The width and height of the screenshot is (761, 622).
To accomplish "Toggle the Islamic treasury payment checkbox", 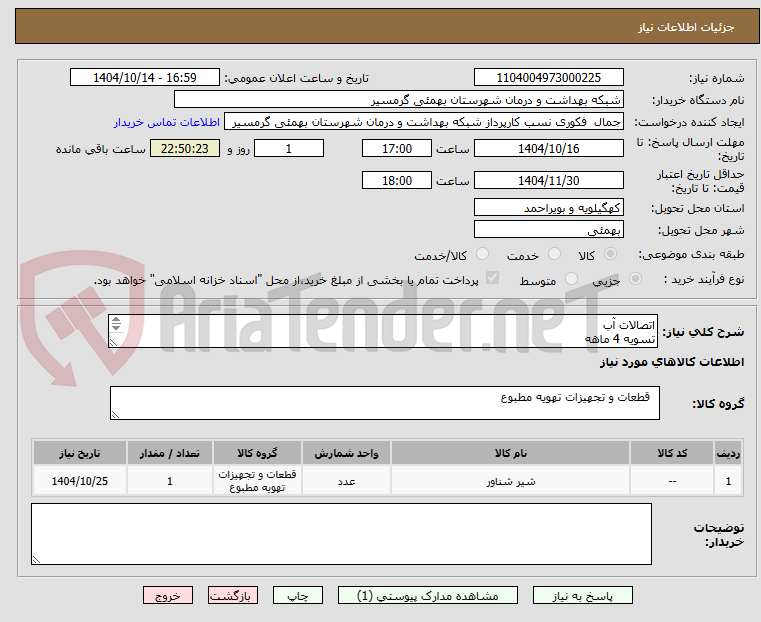I will point(492,278).
